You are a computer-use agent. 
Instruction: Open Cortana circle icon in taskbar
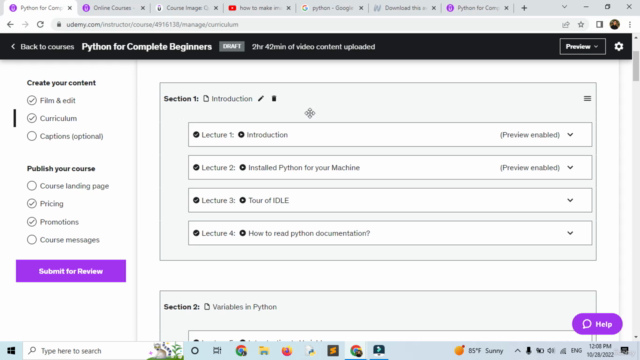coord(195,351)
